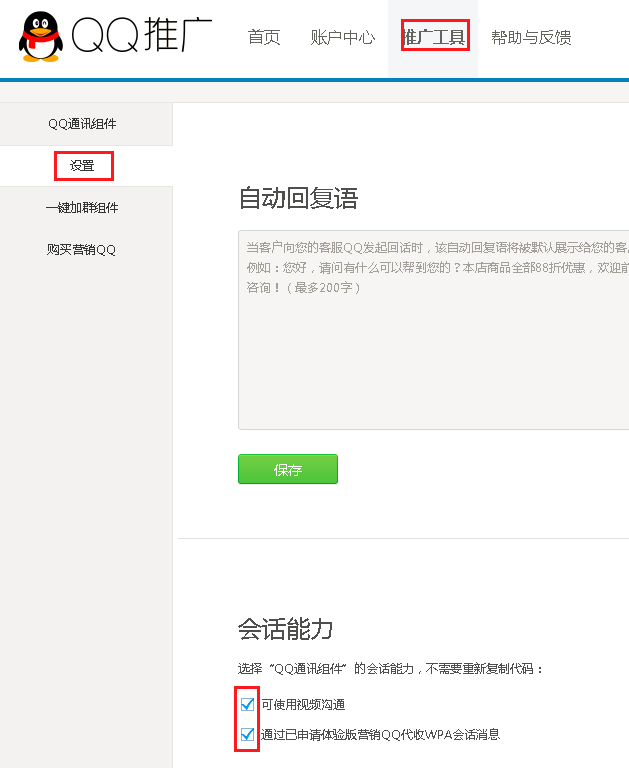Toggle 可使用视频沟通 checkbox
Image resolution: width=629 pixels, height=768 pixels.
click(247, 704)
